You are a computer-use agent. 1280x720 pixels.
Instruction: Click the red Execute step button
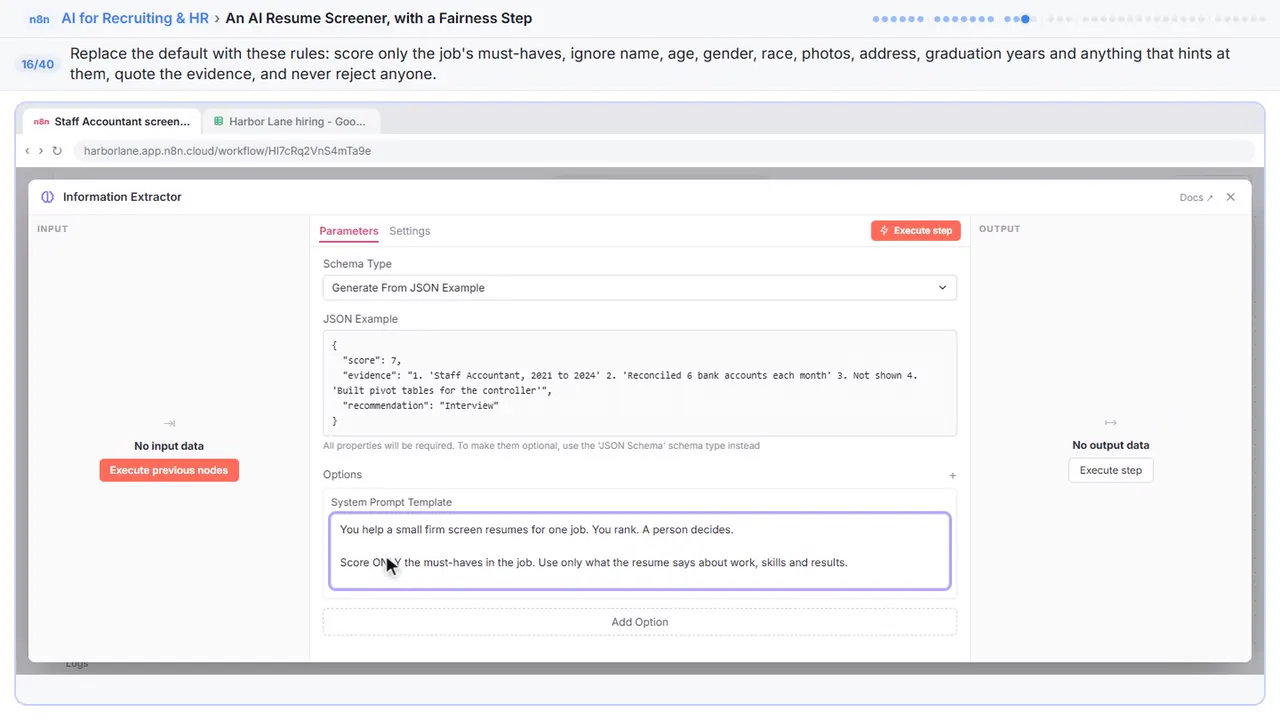pos(916,230)
